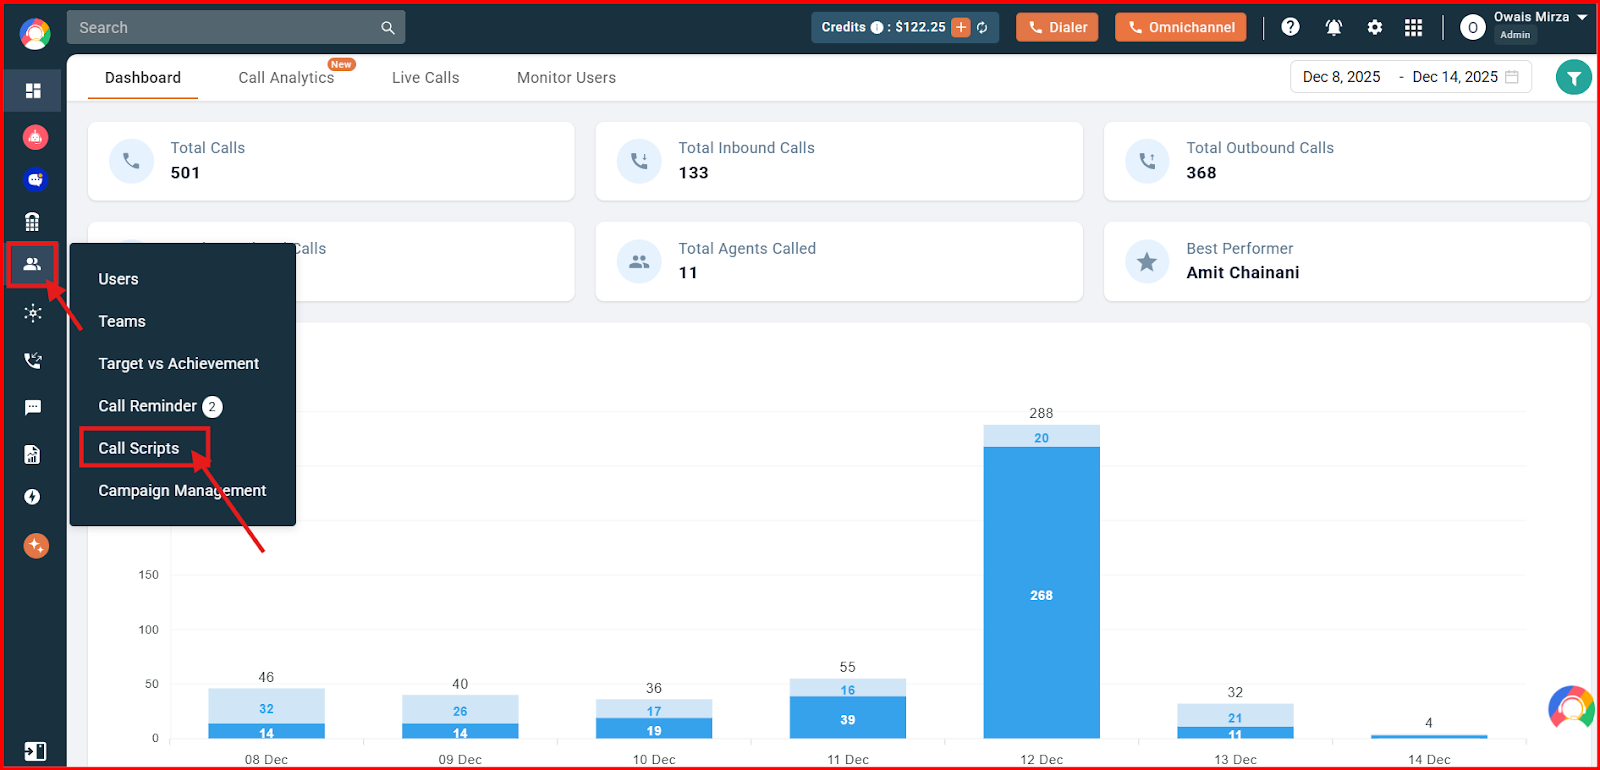Click the 13 Dec bar segment 21
Screen dimensions: 1600x770
[1235, 715]
